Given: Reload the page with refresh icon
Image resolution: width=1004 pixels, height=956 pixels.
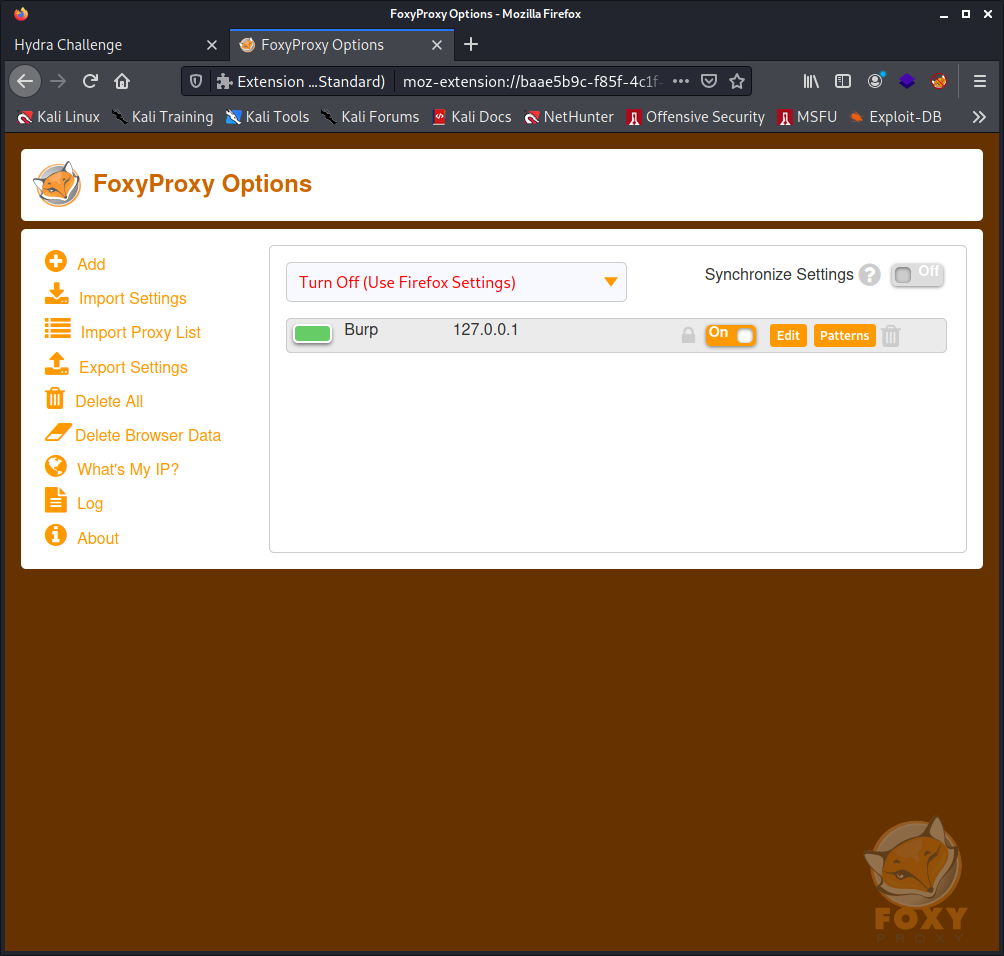Looking at the screenshot, I should point(90,81).
